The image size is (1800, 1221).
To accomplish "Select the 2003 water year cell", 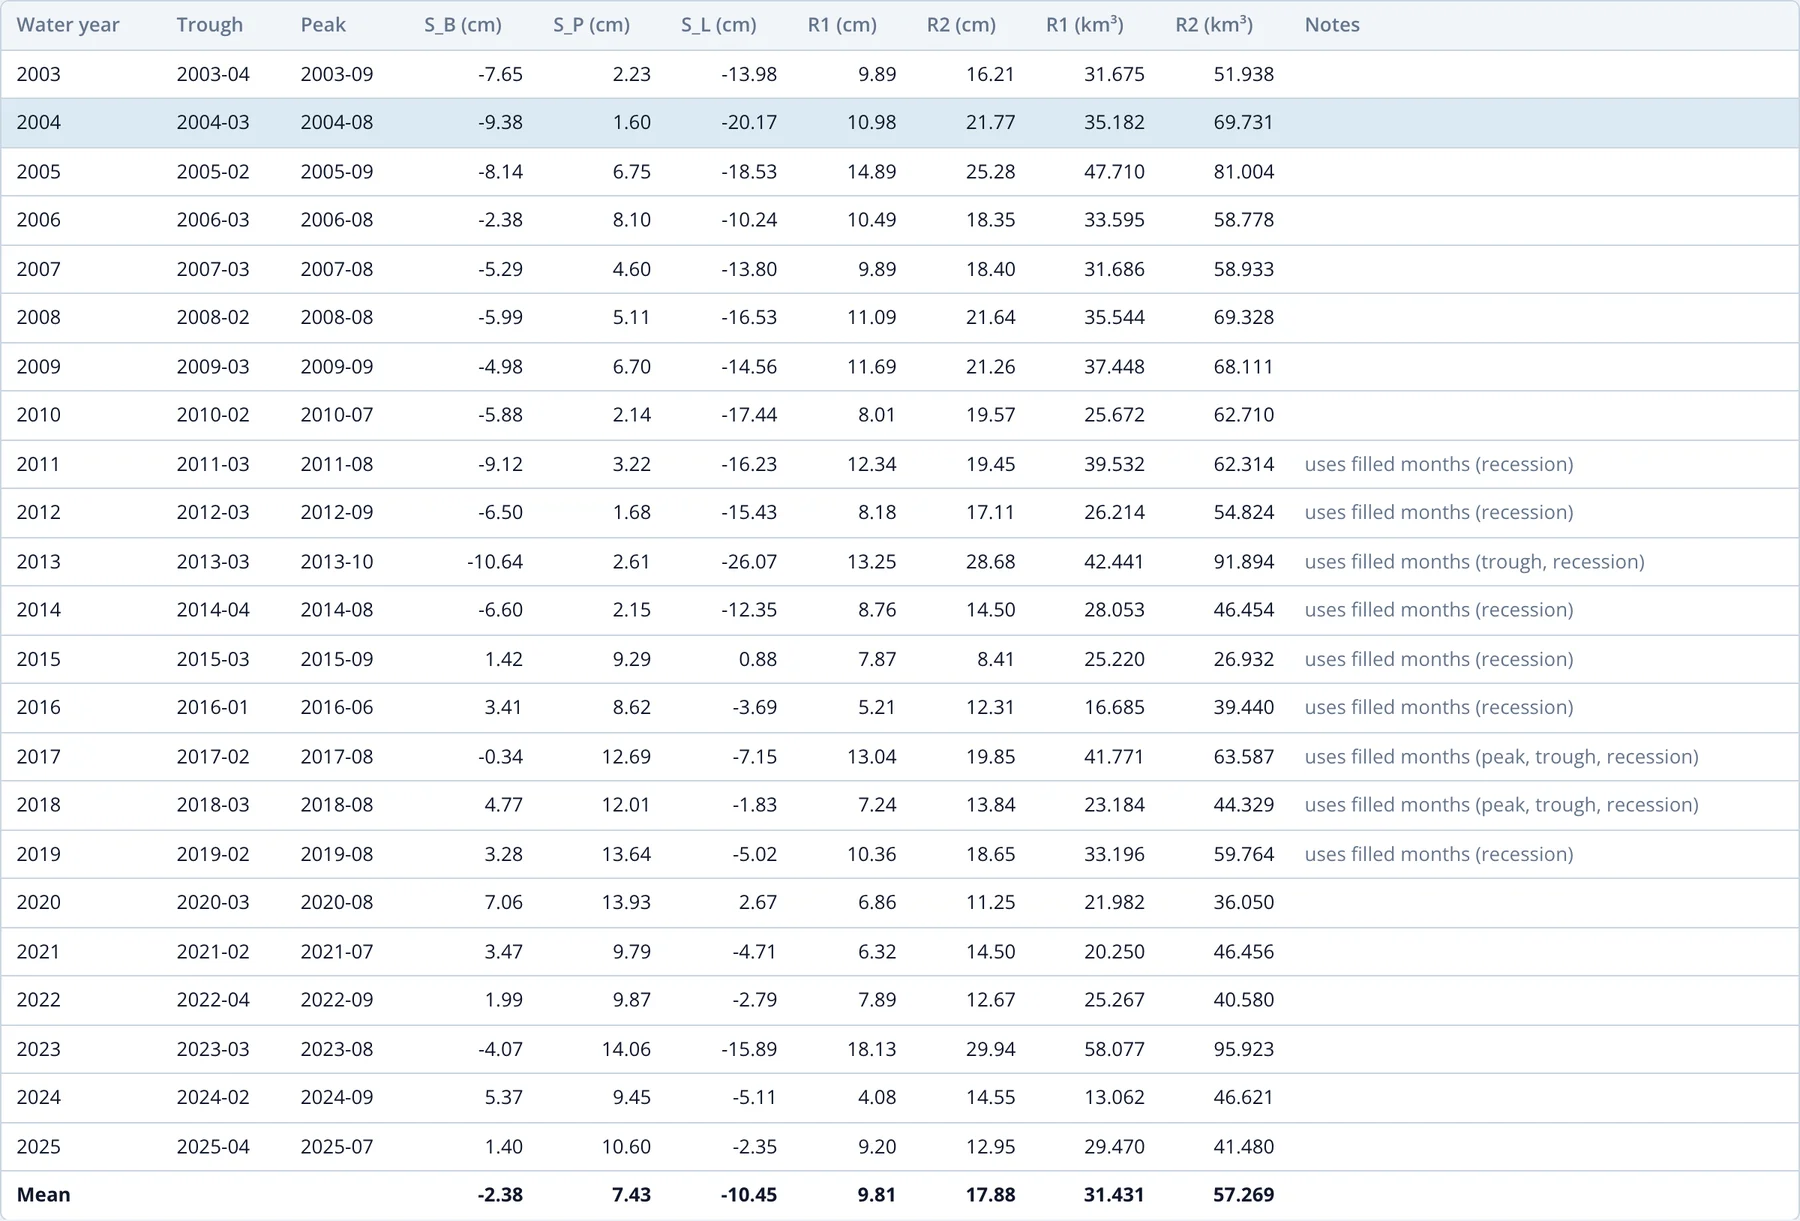I will point(39,74).
